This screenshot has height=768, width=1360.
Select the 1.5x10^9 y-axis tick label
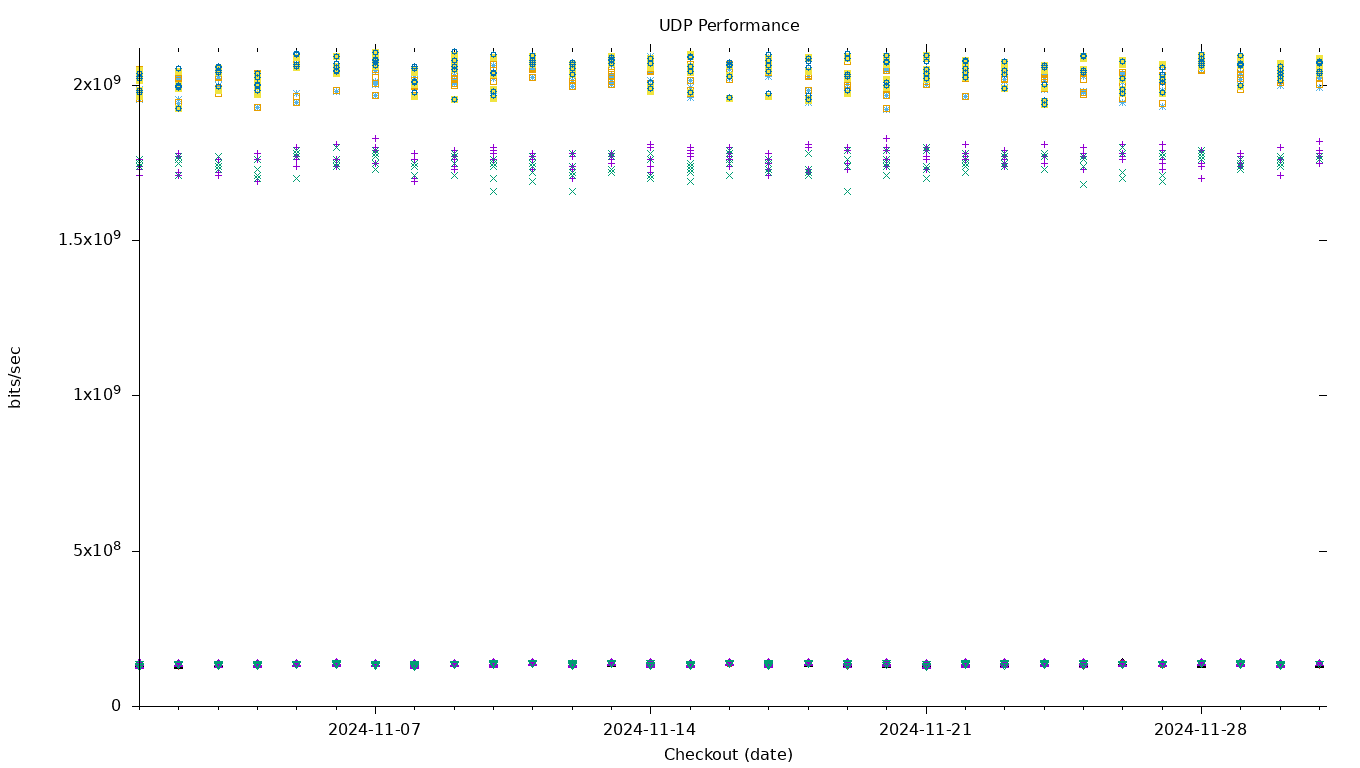(x=89, y=239)
